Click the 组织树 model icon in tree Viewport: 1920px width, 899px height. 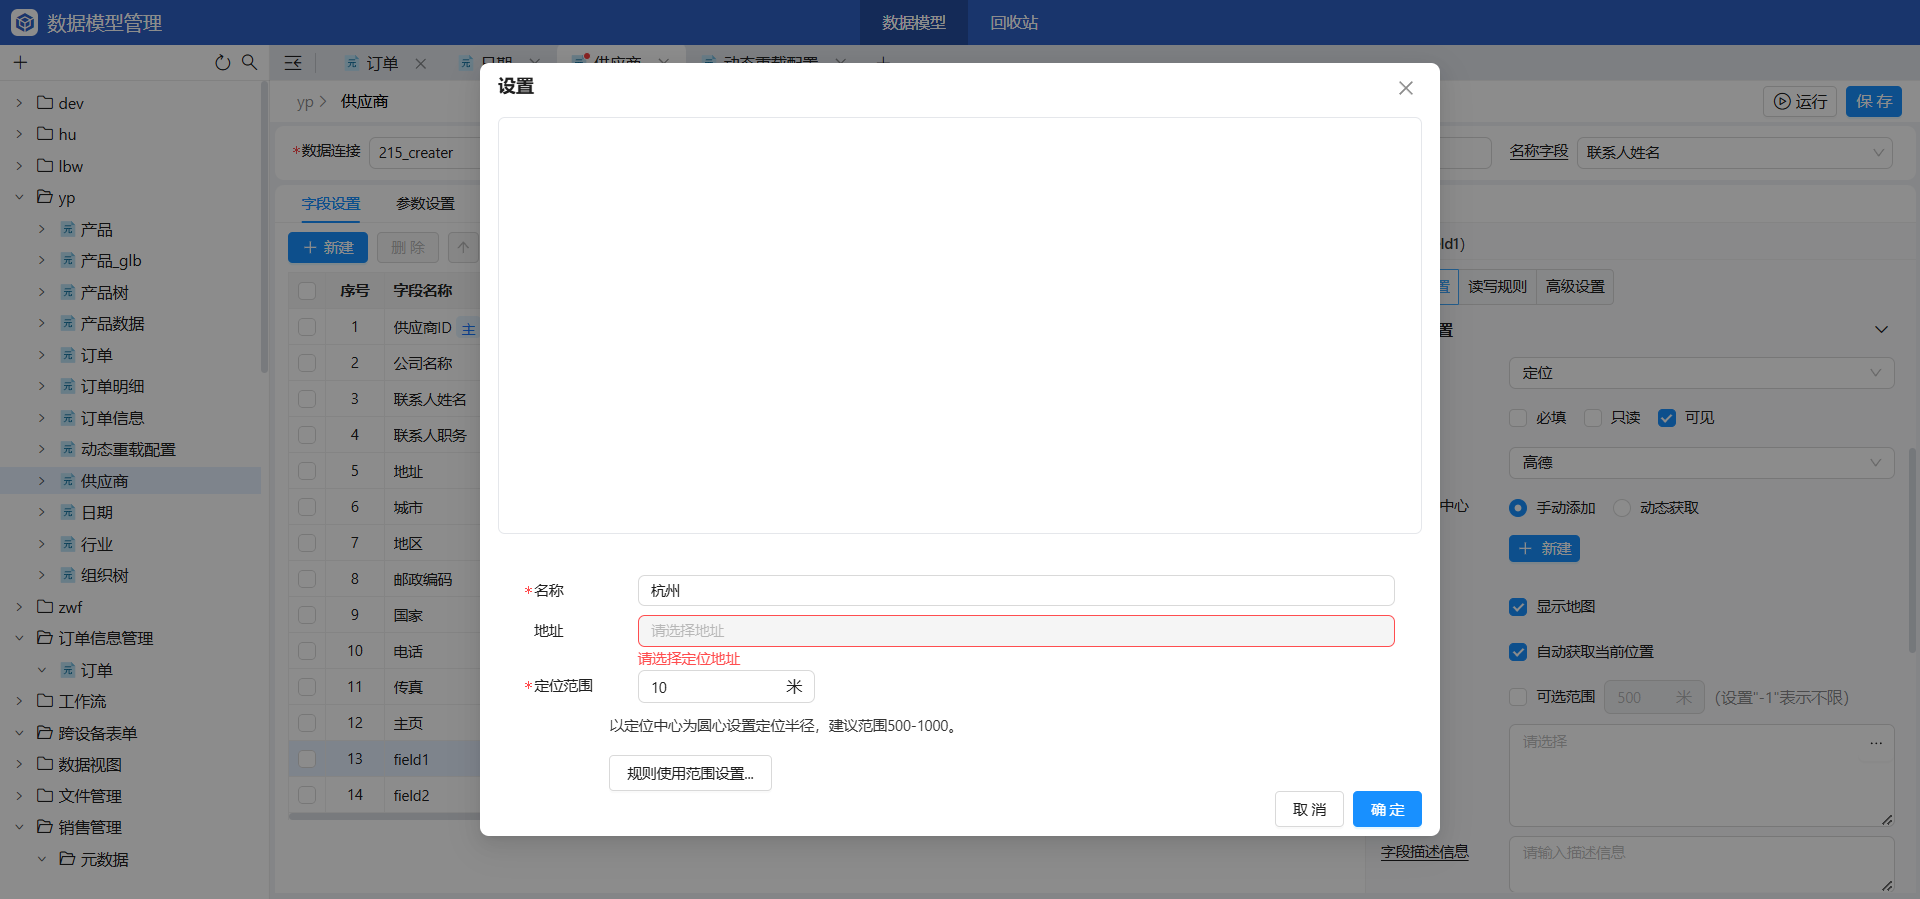tap(68, 575)
